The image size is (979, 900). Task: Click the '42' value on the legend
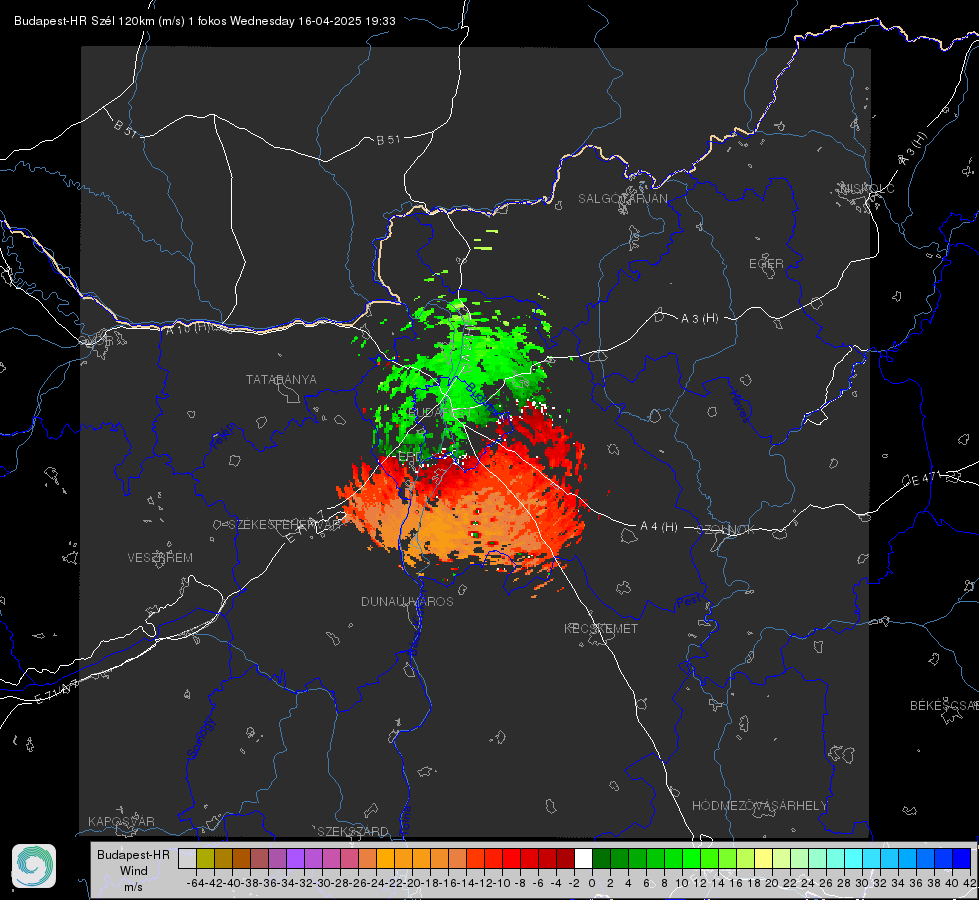tap(970, 883)
